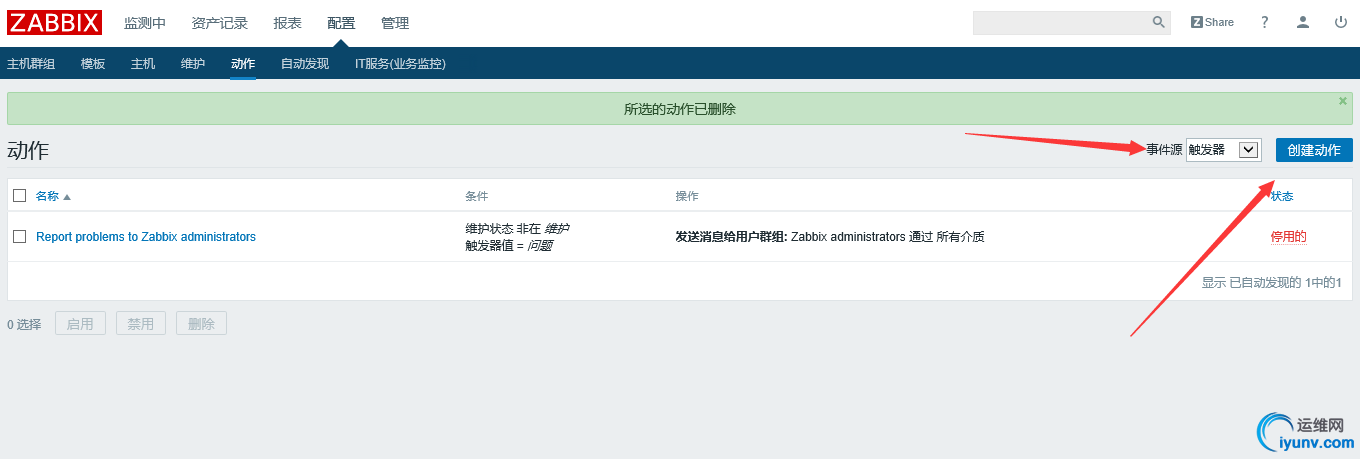Click the 禁用 button

141,324
